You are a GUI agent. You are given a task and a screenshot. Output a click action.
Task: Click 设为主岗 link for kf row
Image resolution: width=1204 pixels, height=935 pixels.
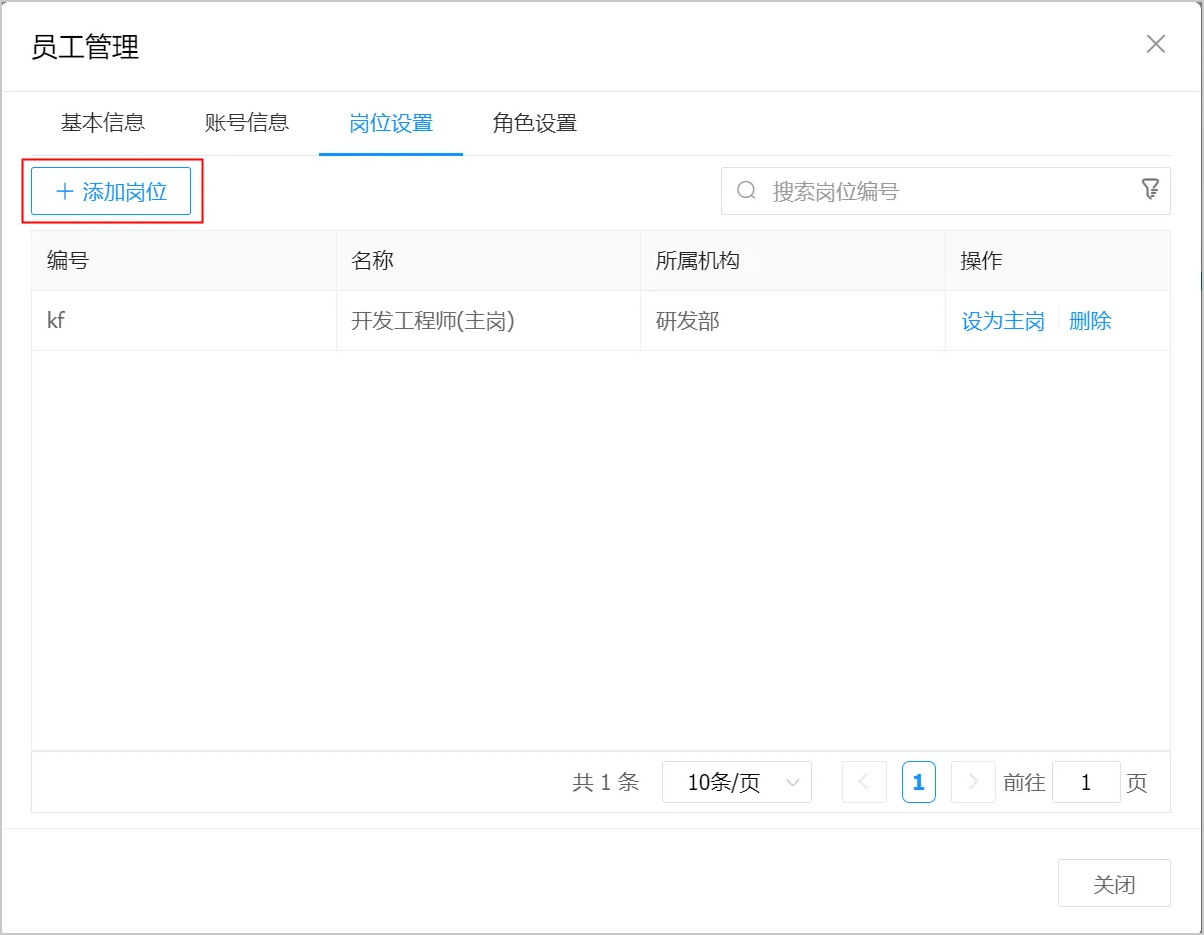[x=1003, y=321]
